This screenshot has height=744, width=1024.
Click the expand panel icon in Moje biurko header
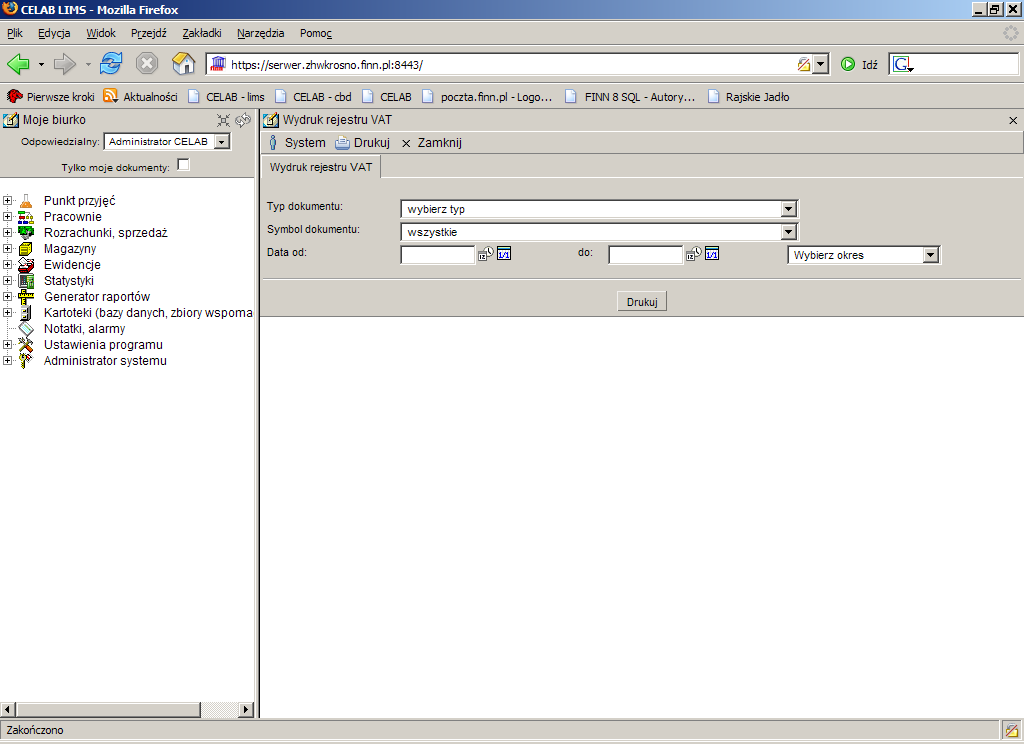point(223,120)
